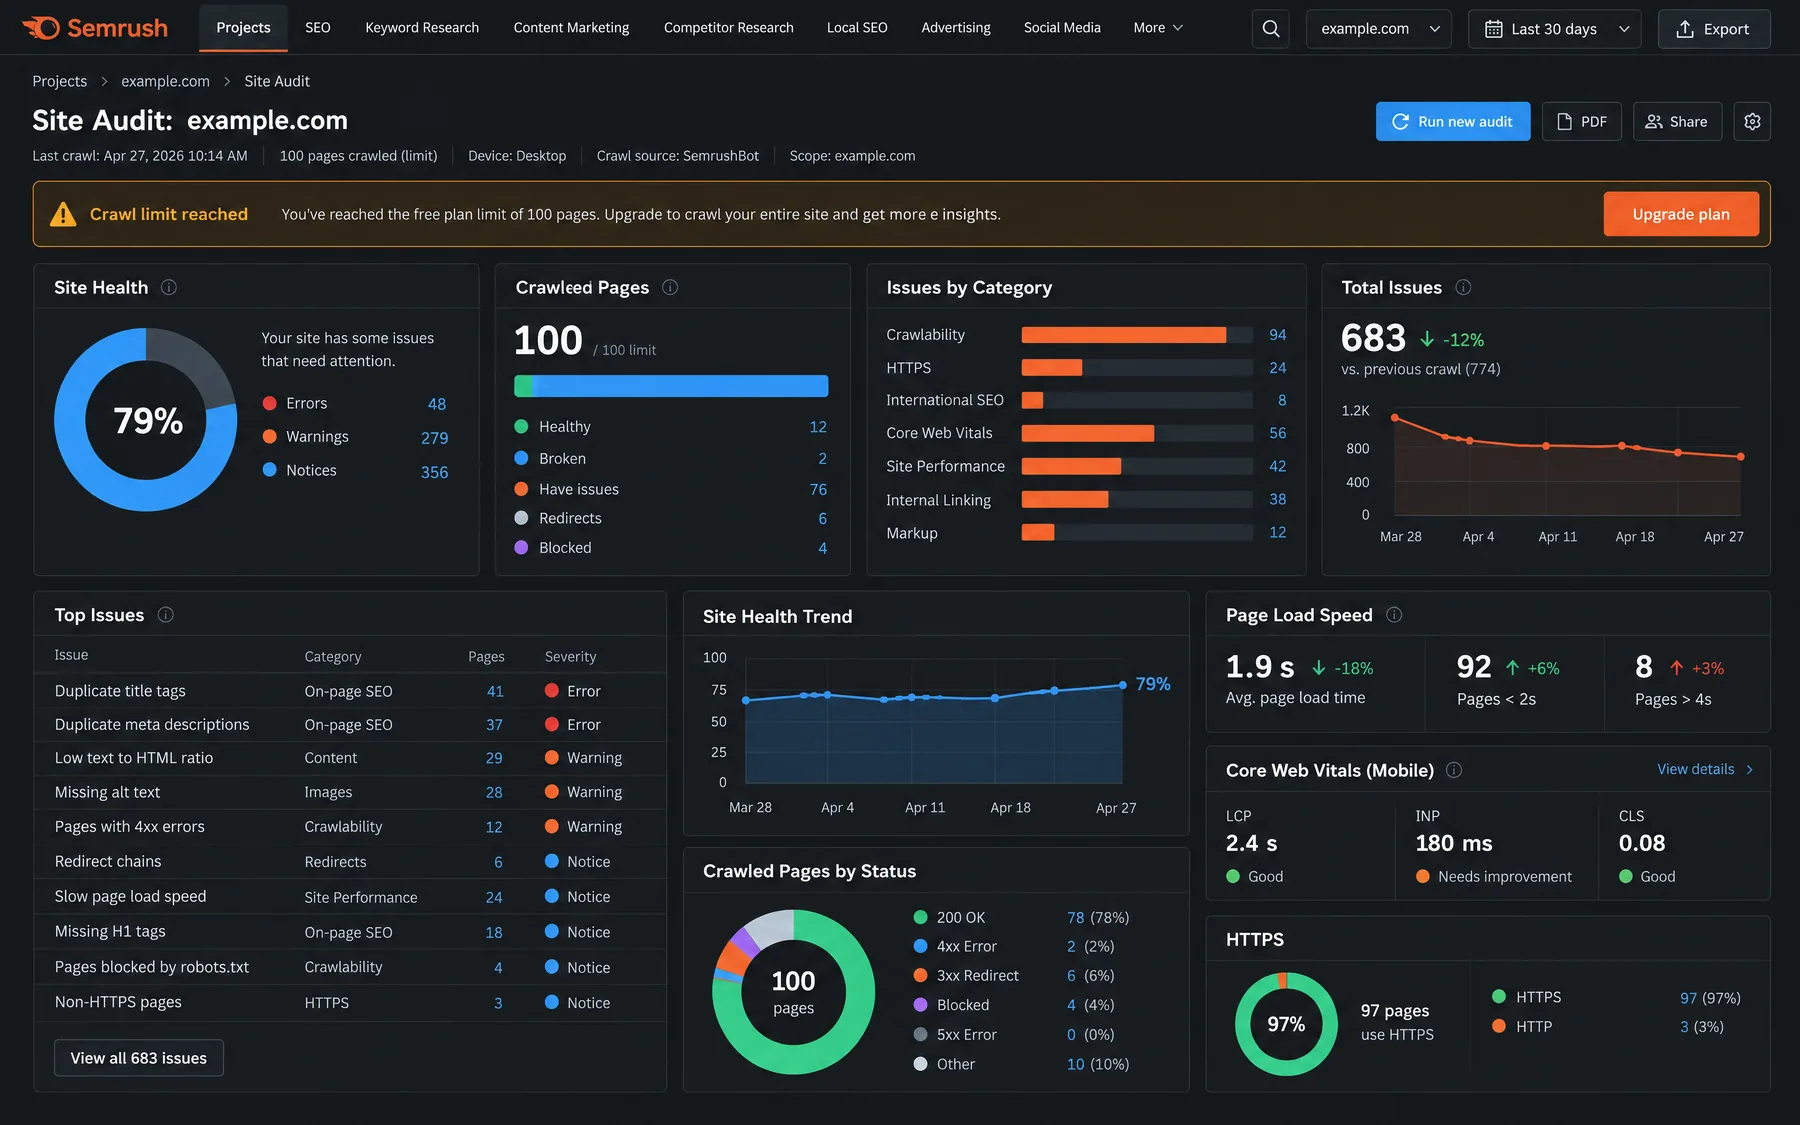The height and width of the screenshot is (1125, 1800).
Task: Expand the More navigation menu
Action: (1158, 28)
